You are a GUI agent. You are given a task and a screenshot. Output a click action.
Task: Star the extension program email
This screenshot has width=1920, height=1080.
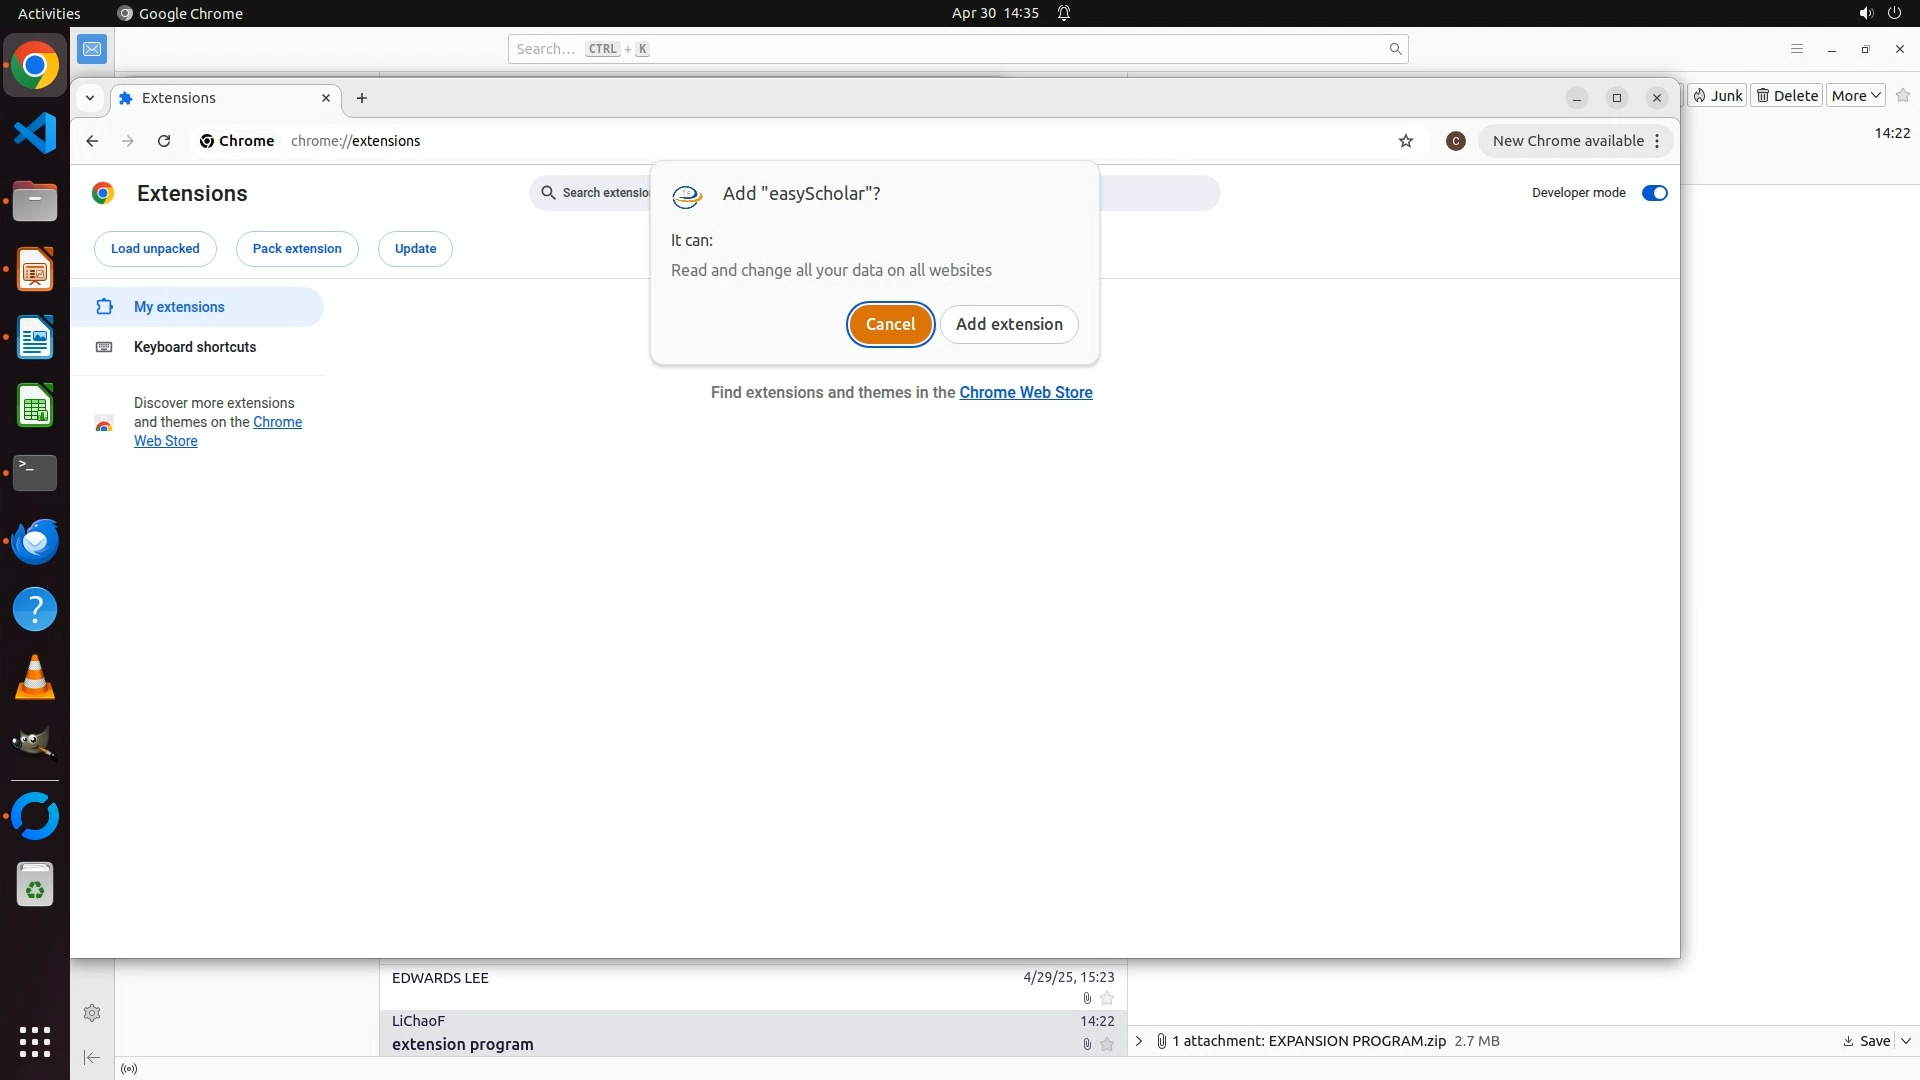(x=1106, y=1044)
